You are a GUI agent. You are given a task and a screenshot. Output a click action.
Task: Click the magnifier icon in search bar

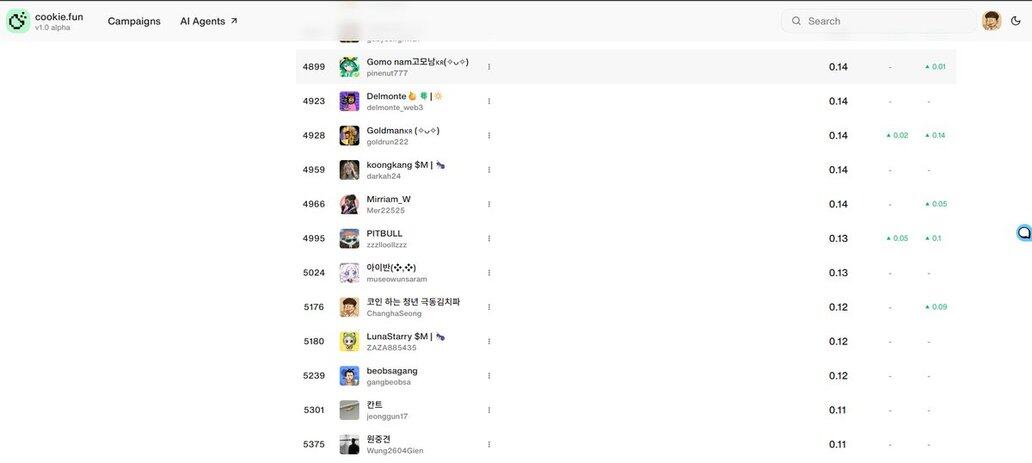pyautogui.click(x=796, y=21)
